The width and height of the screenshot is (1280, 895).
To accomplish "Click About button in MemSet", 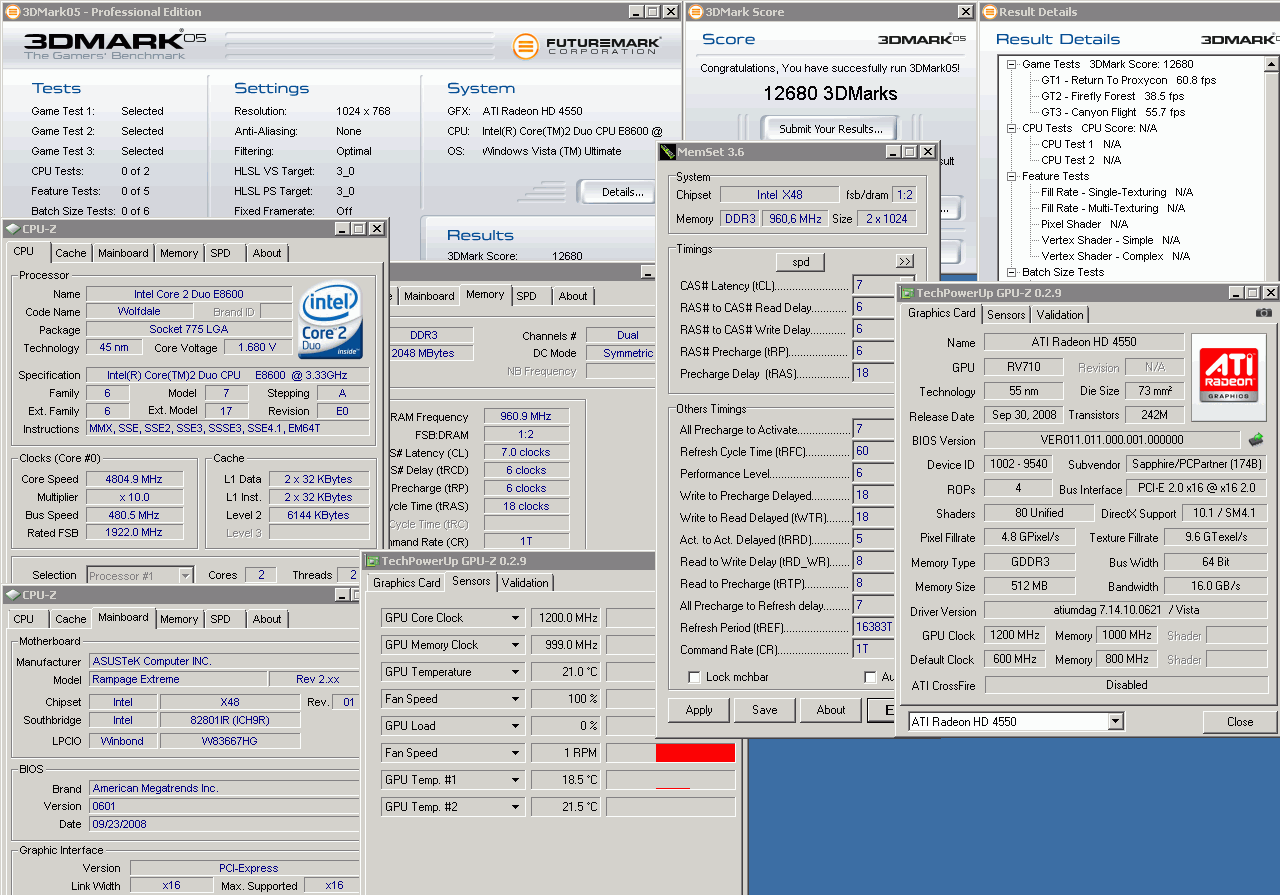I will [x=831, y=710].
